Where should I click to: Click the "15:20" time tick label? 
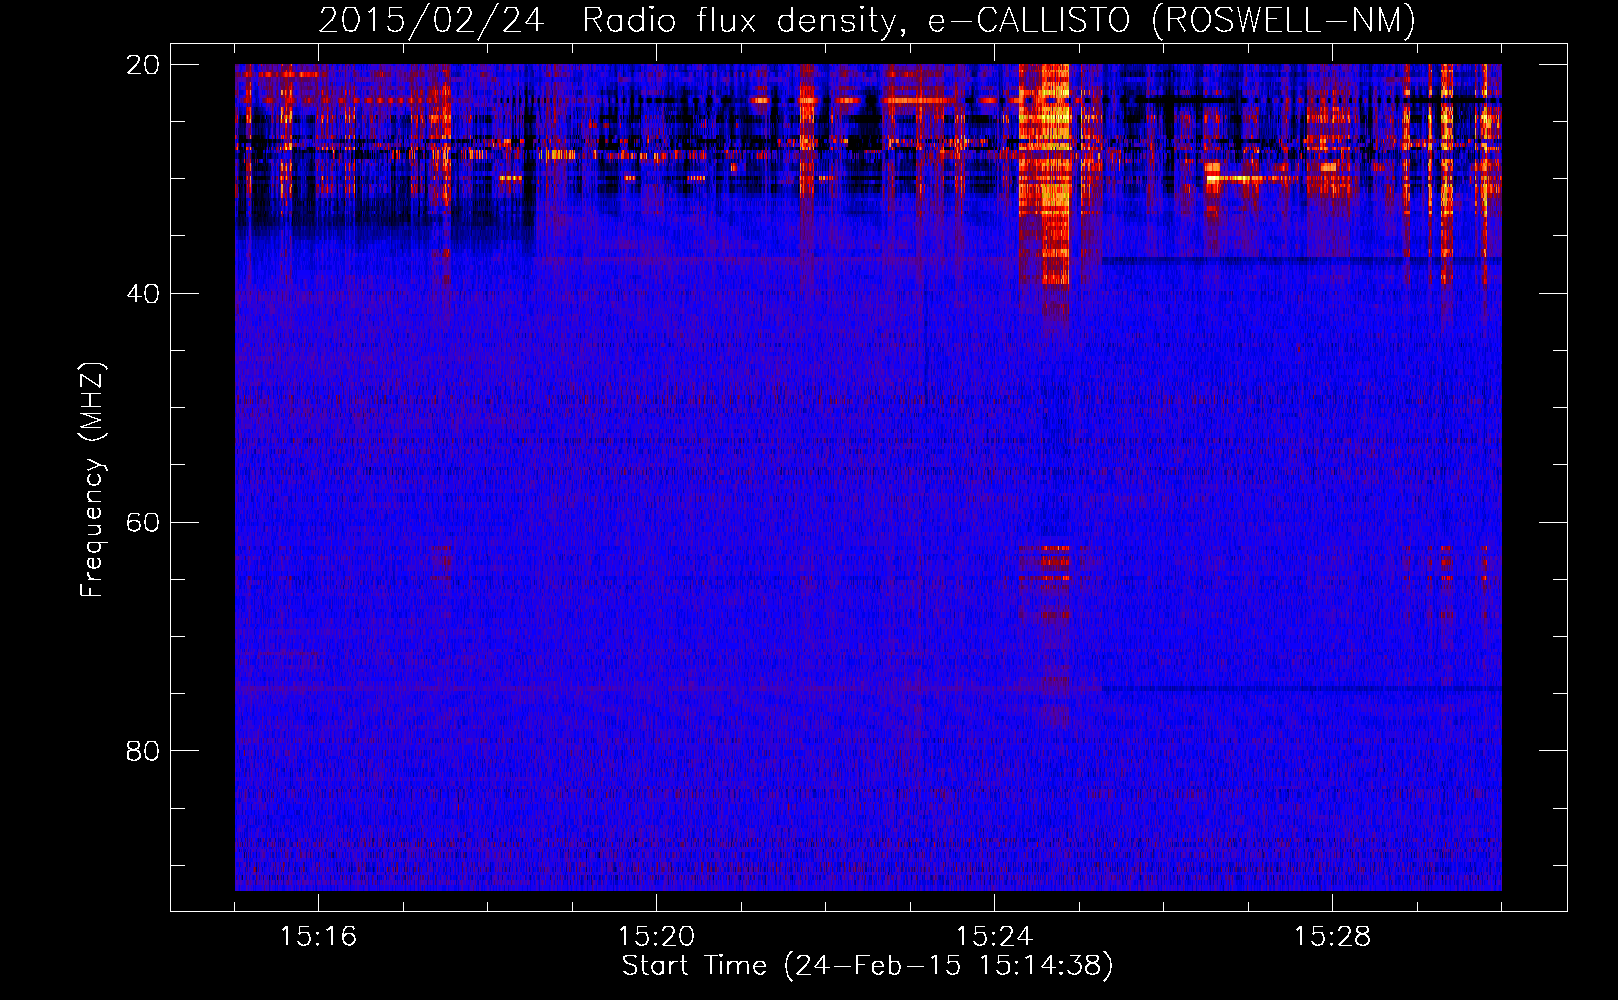(656, 937)
